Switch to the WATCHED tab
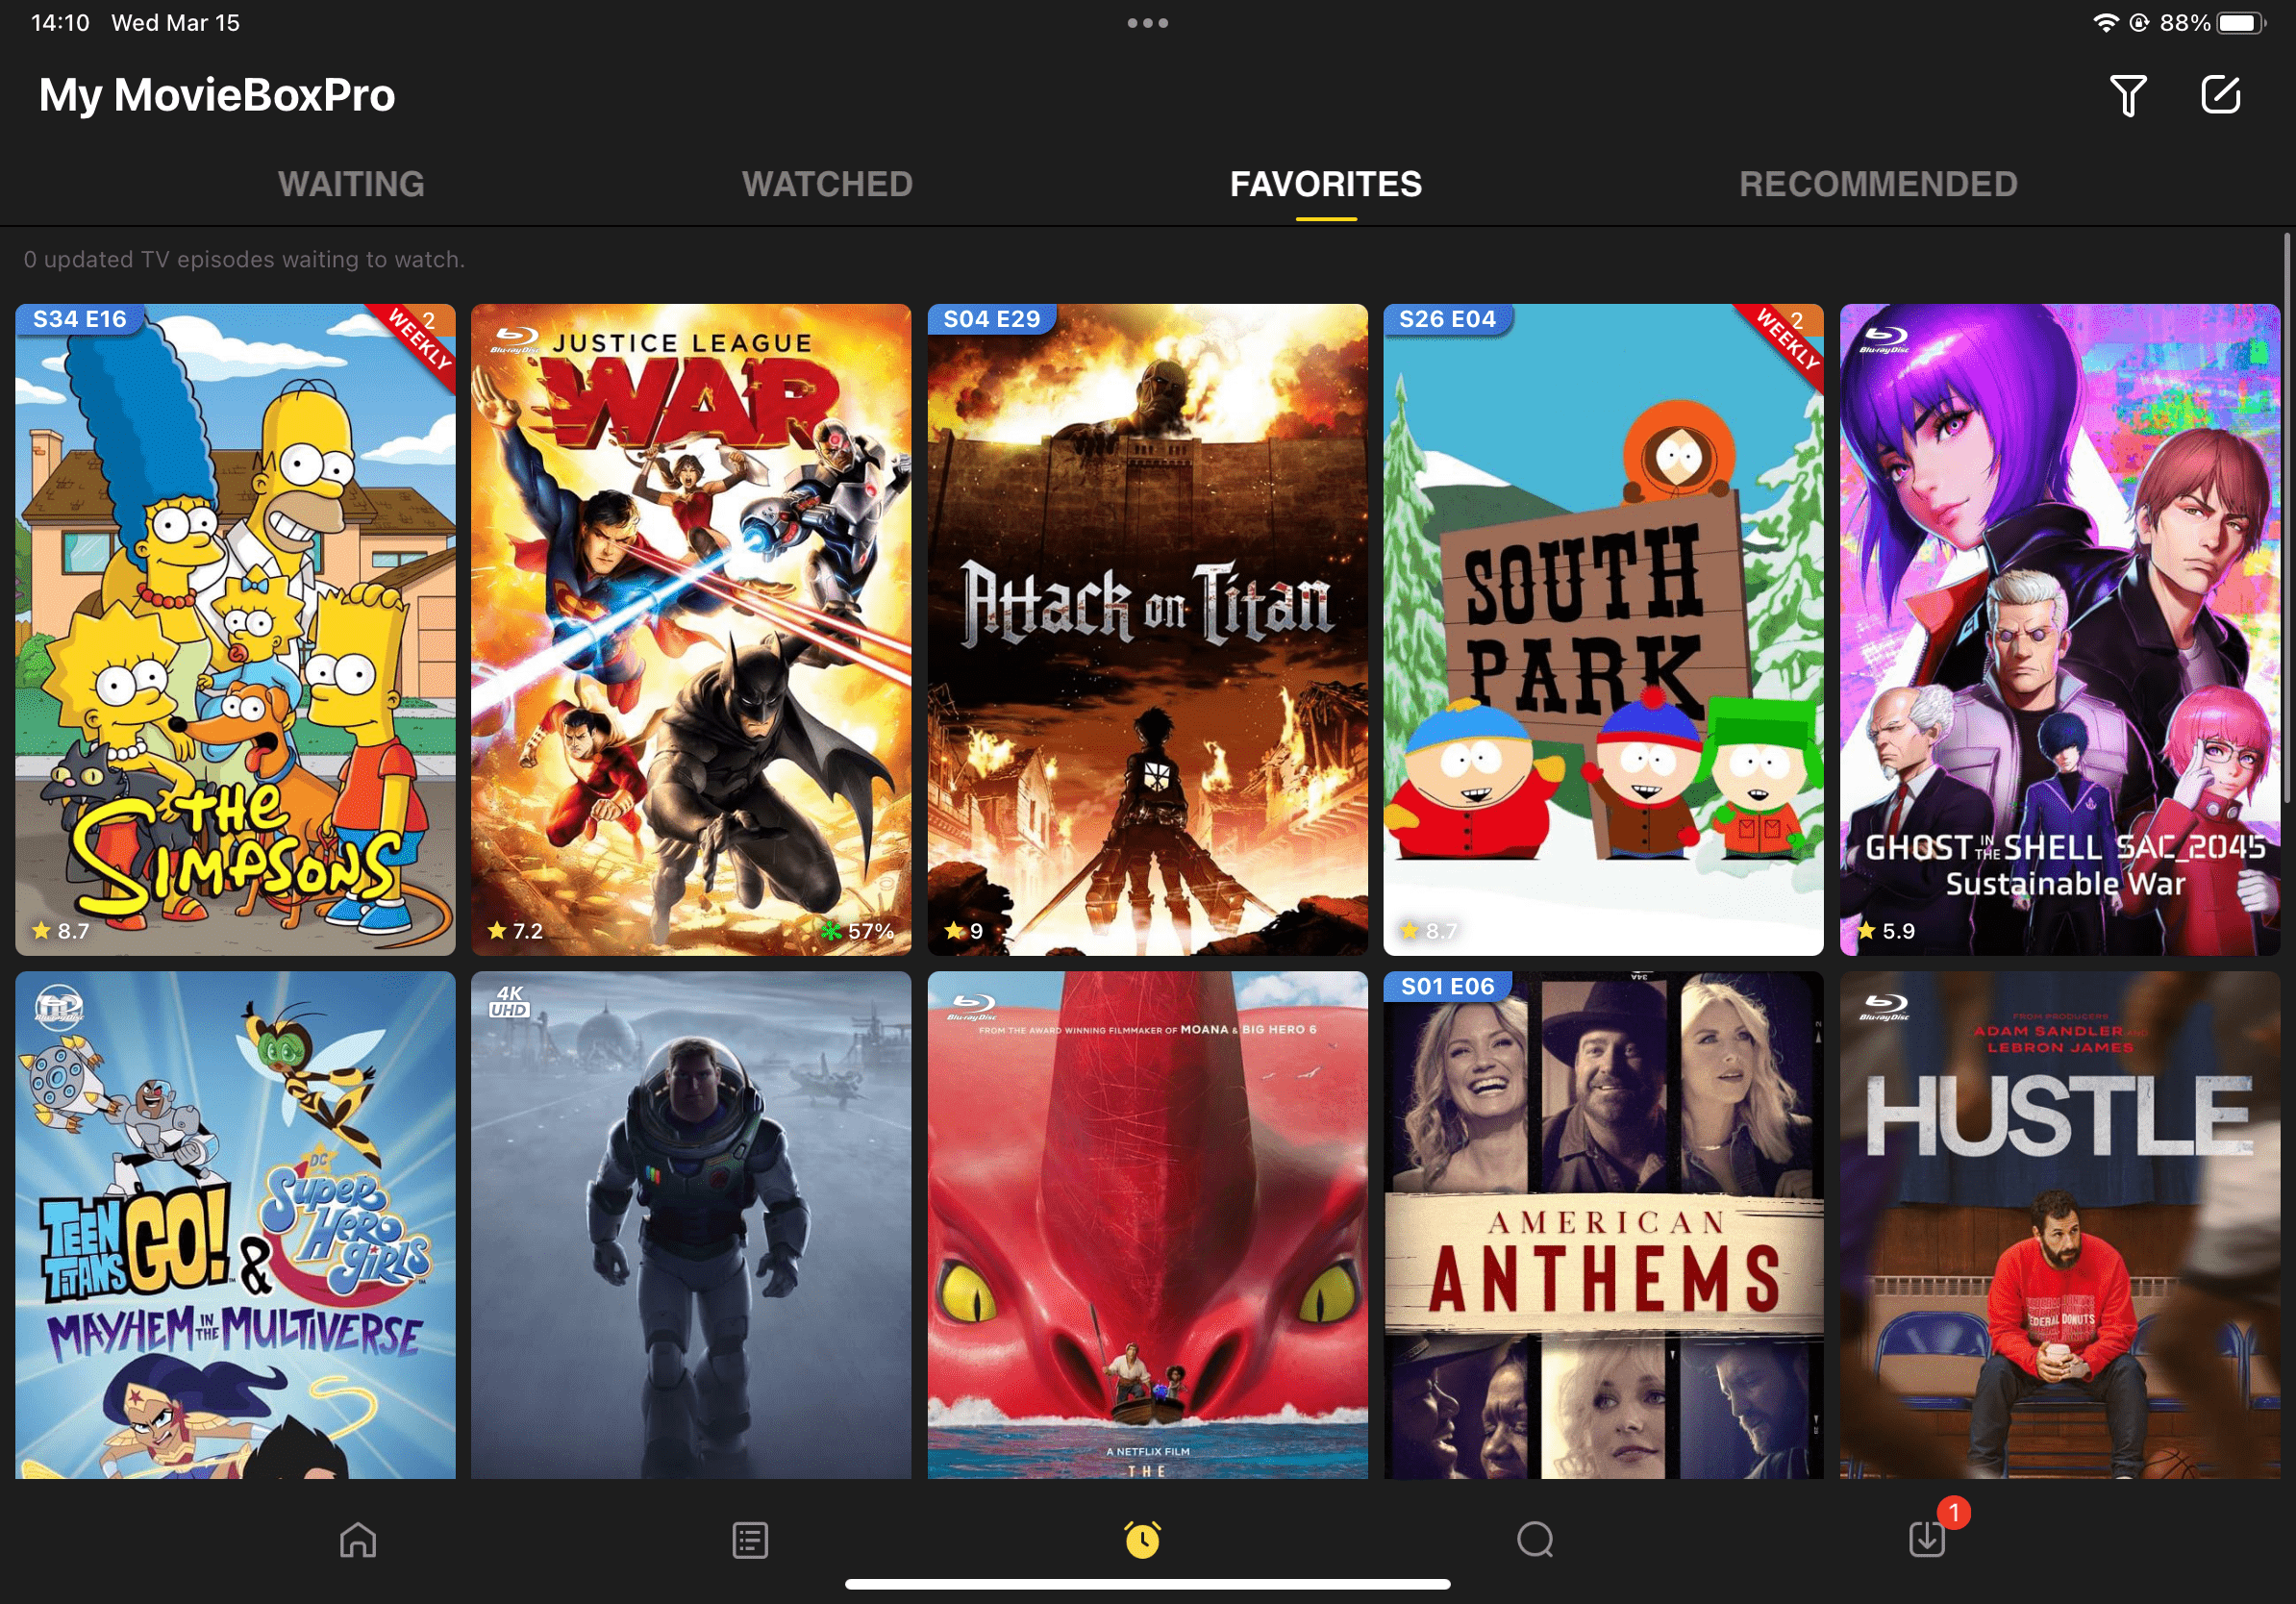 tap(827, 184)
